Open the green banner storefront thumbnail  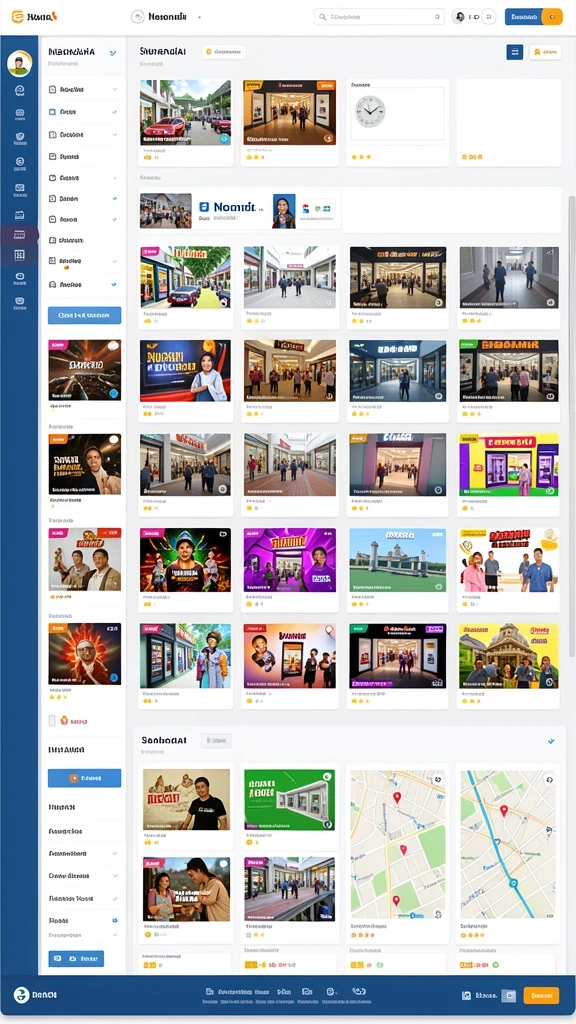[x=289, y=799]
